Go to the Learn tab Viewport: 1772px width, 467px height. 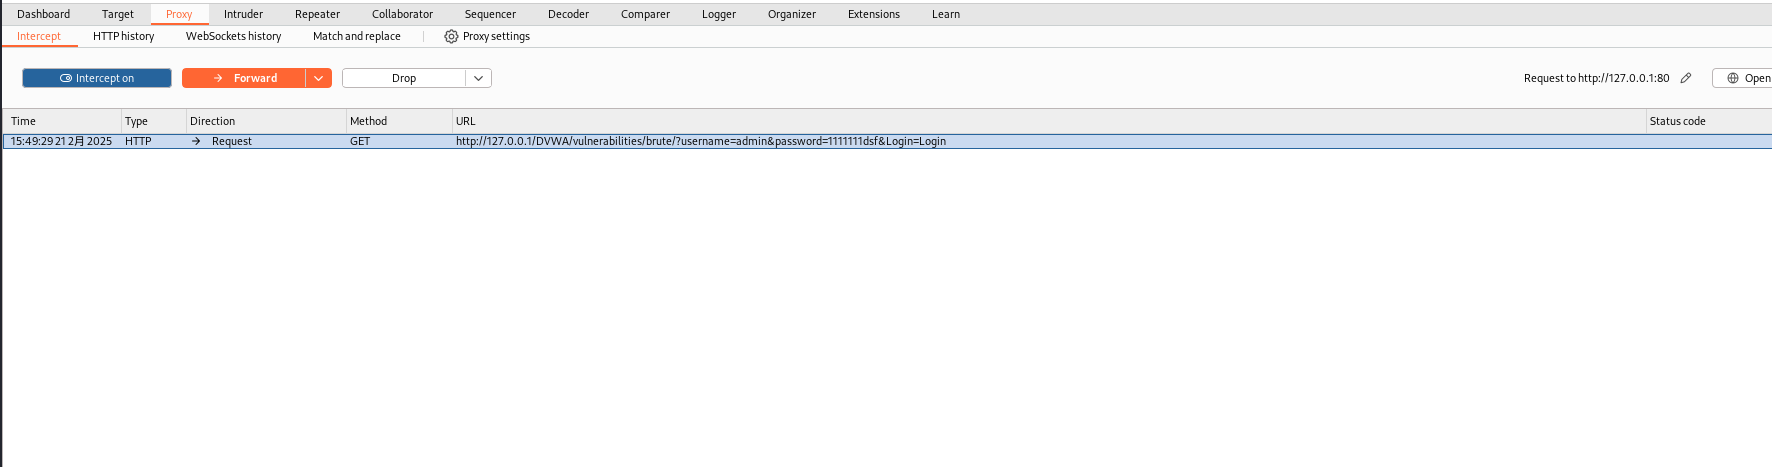point(945,14)
